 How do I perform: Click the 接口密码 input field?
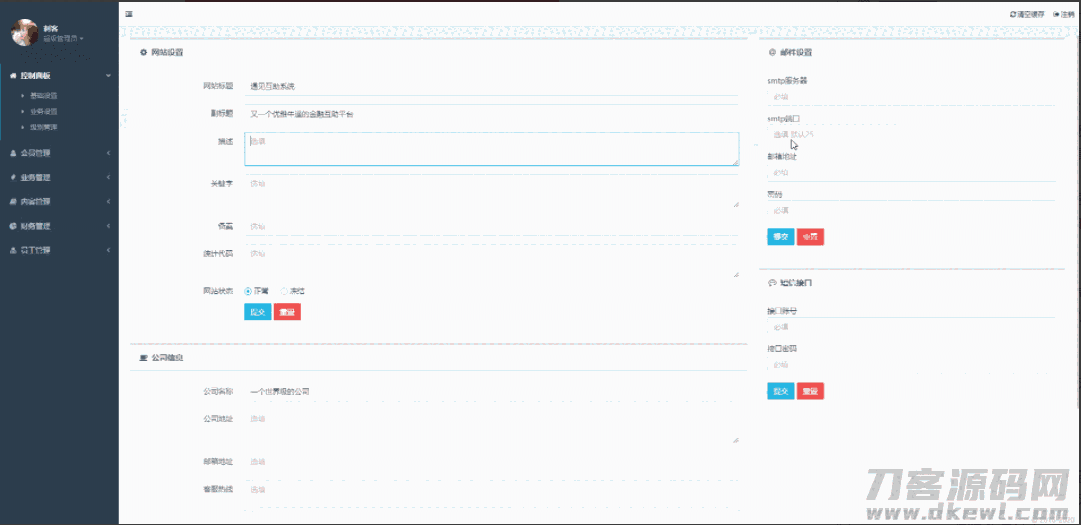pos(911,364)
